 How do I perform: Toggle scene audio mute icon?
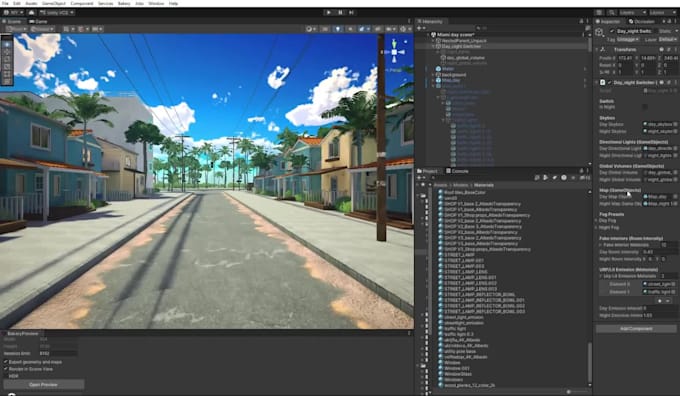[350, 29]
